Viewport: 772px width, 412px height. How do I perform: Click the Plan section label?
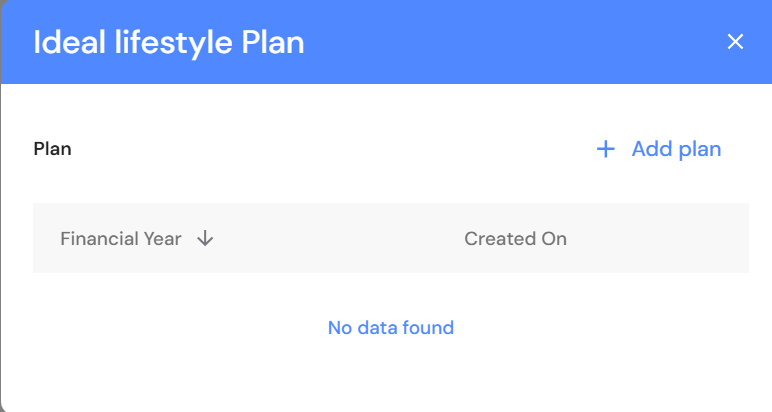pyautogui.click(x=52, y=149)
